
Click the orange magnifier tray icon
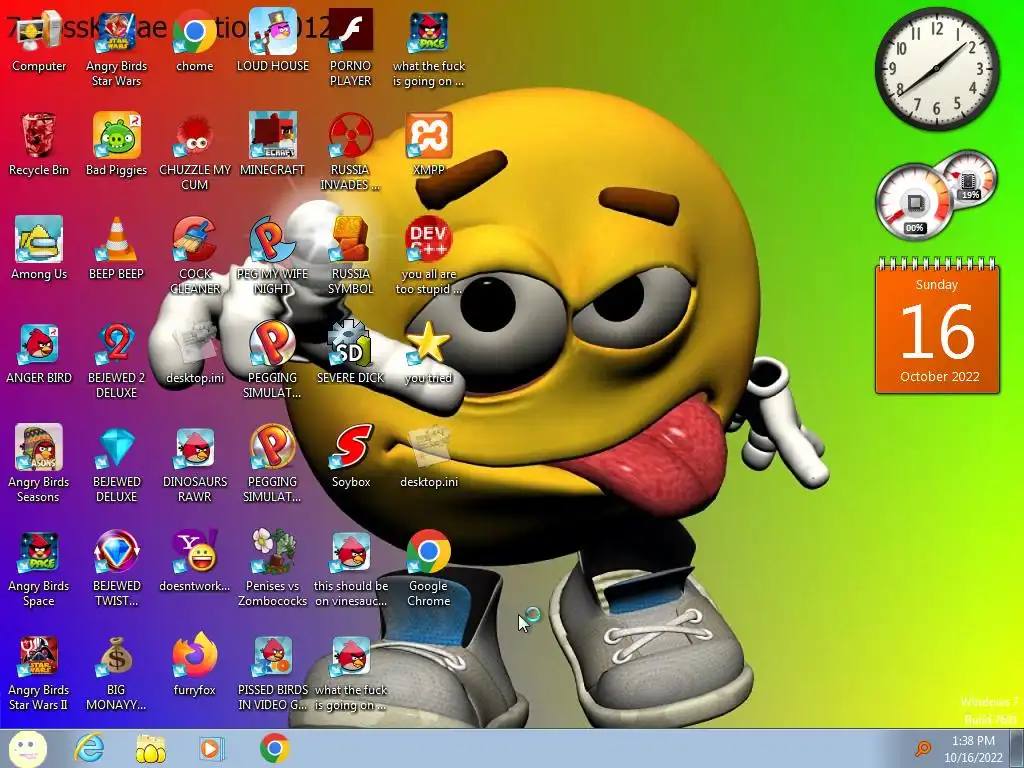[x=923, y=748]
